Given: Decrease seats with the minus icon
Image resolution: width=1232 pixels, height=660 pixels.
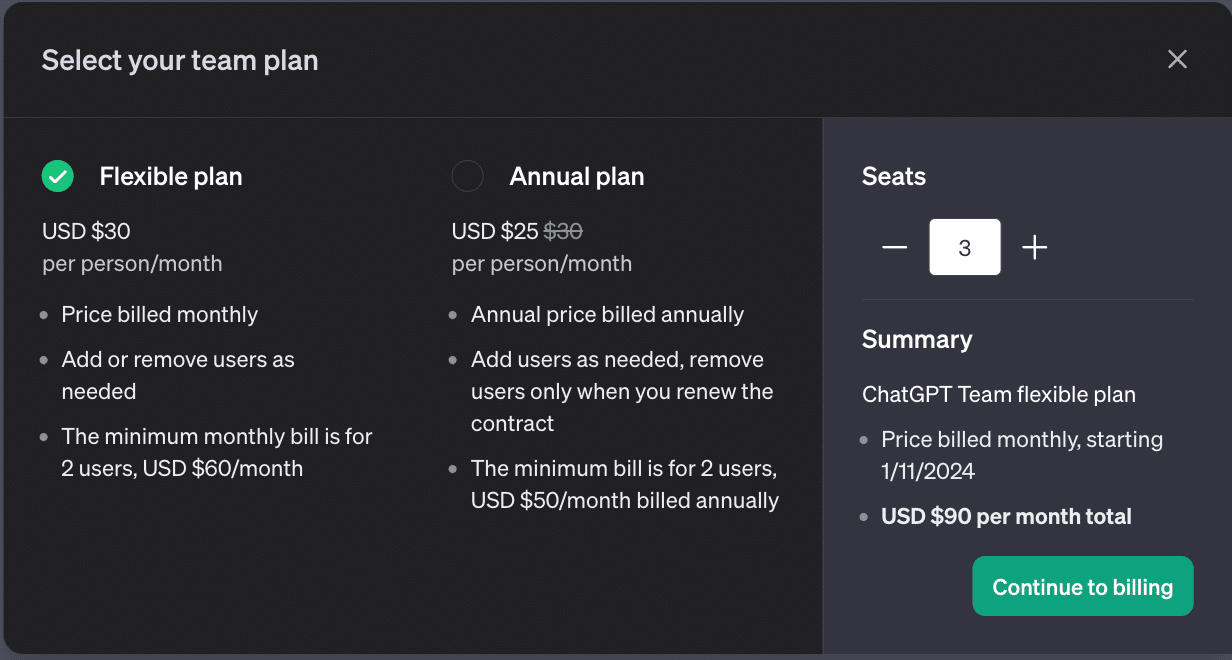Looking at the screenshot, I should [x=894, y=247].
